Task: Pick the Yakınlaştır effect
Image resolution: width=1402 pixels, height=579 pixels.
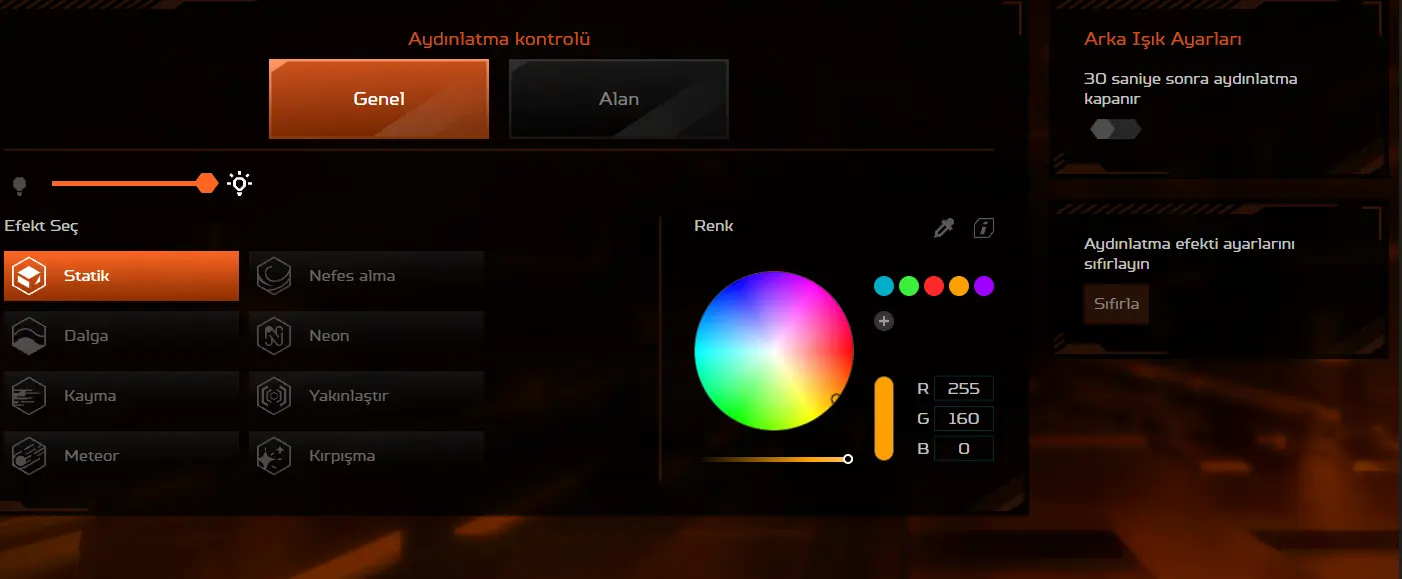Action: click(x=367, y=396)
